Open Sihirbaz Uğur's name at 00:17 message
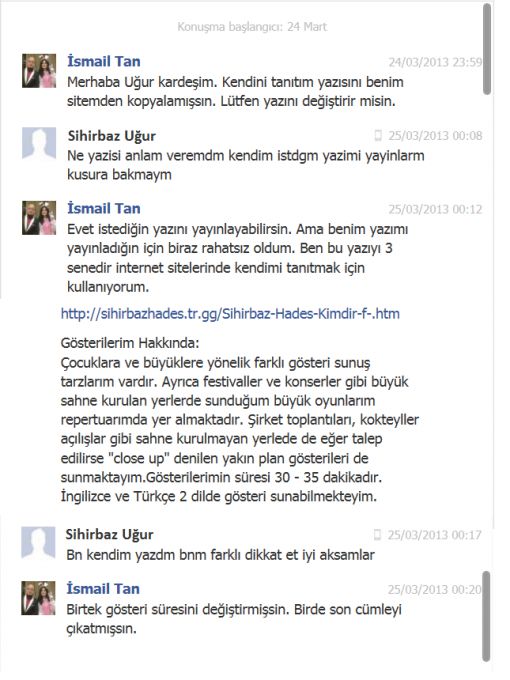This screenshot has width=510, height=680. pyautogui.click(x=109, y=534)
